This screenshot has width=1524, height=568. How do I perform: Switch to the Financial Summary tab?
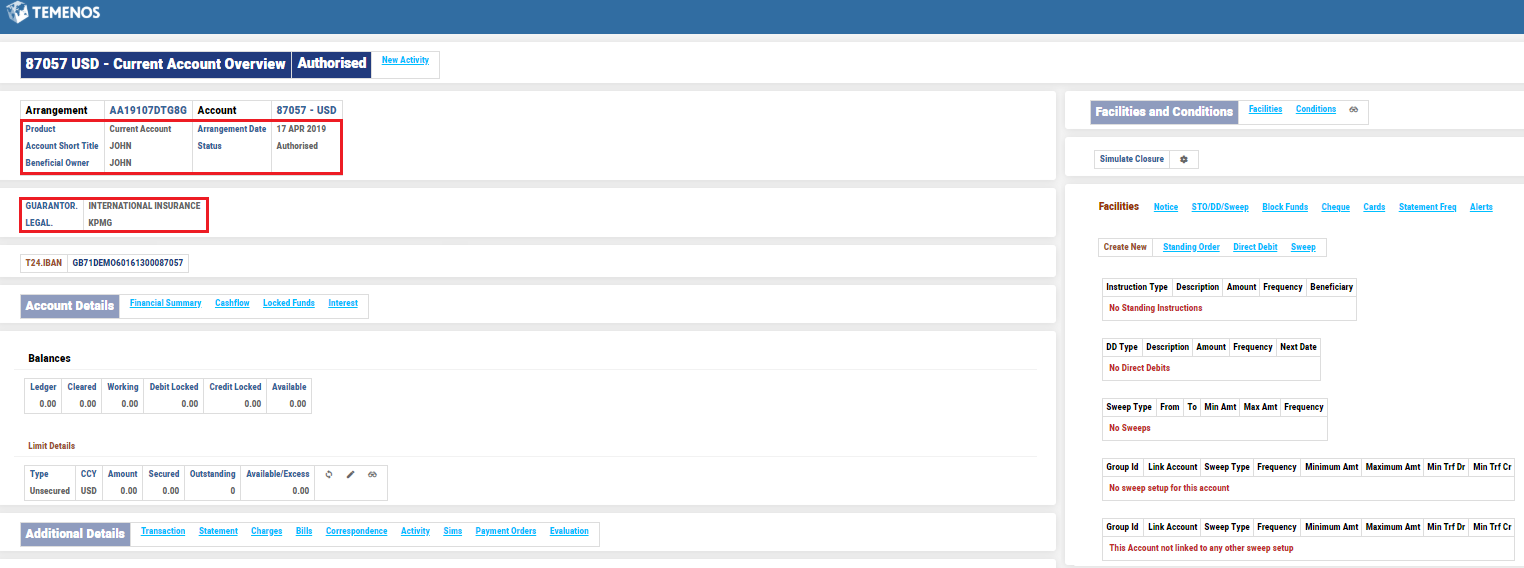pyautogui.click(x=165, y=303)
